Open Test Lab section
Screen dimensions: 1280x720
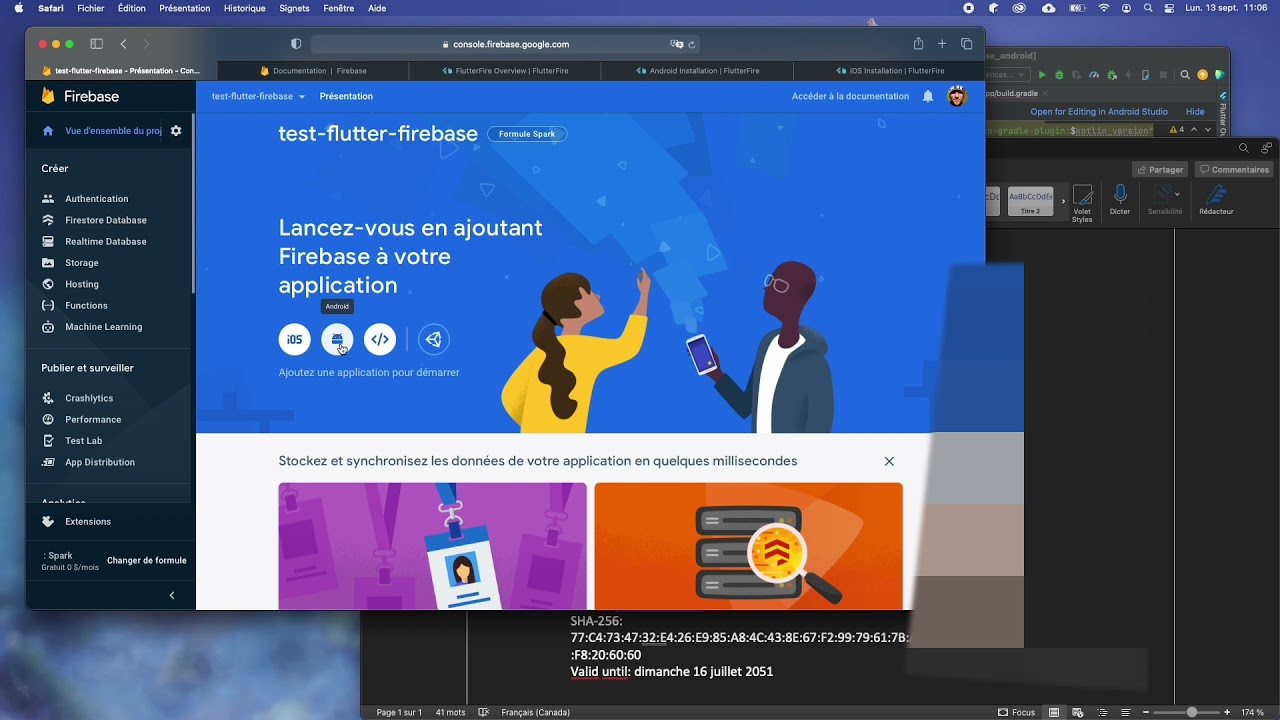tap(71, 441)
